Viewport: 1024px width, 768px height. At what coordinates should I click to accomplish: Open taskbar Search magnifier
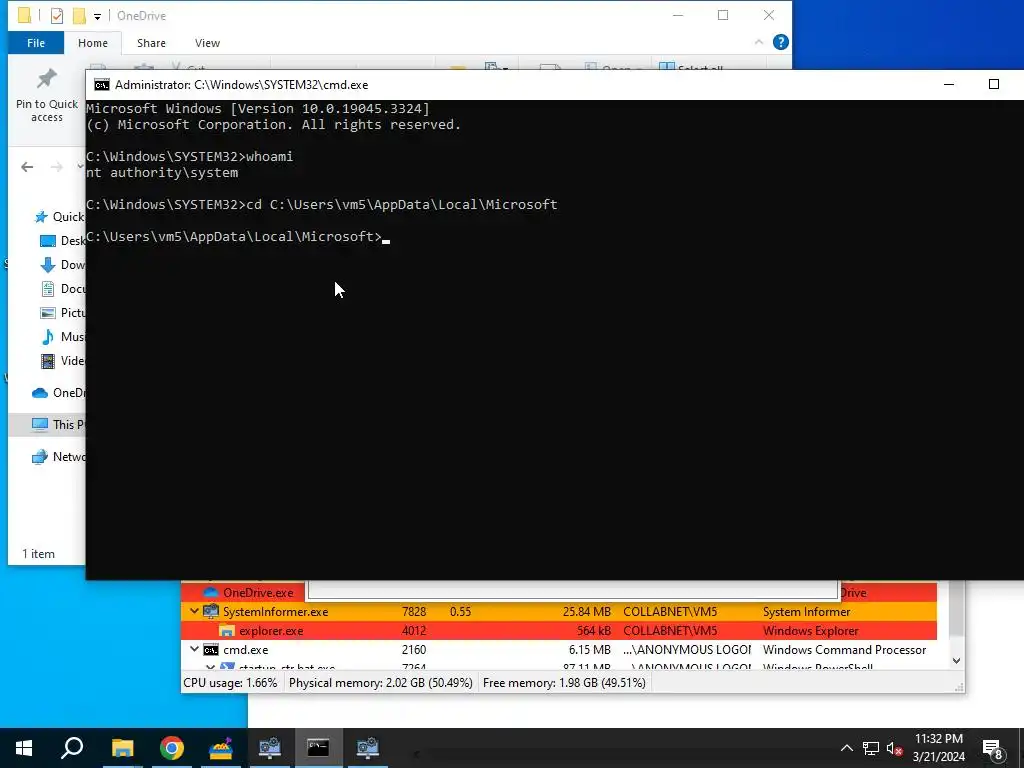72,748
